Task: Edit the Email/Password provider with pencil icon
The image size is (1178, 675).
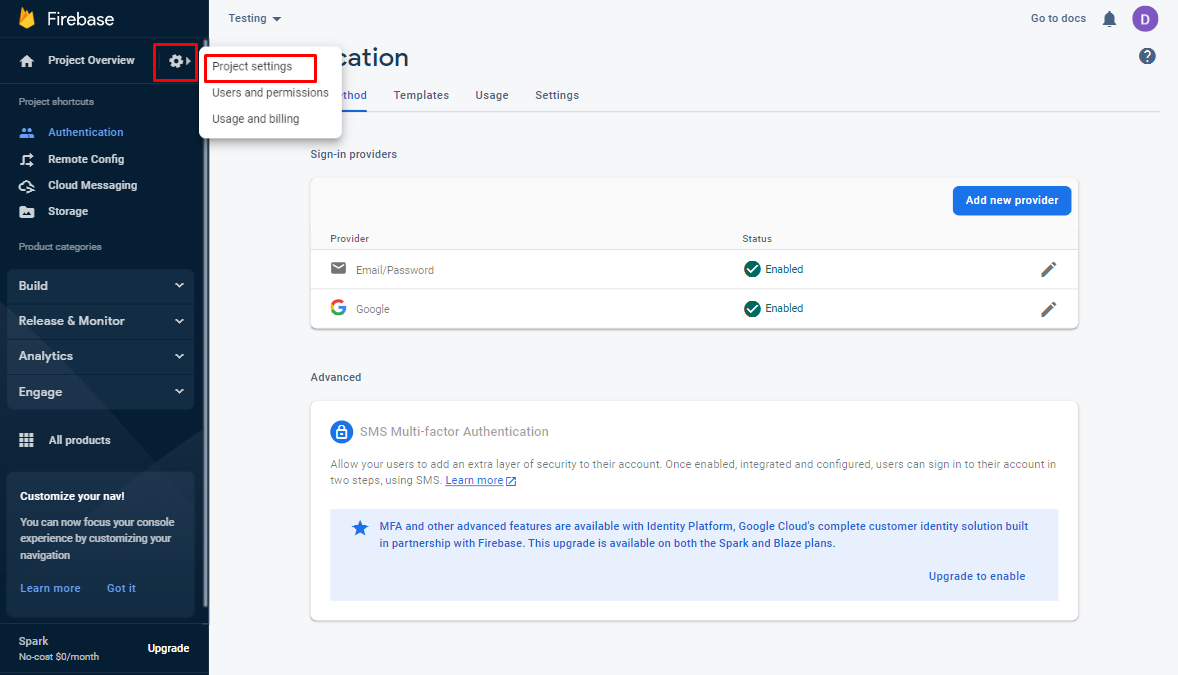Action: 1049,269
